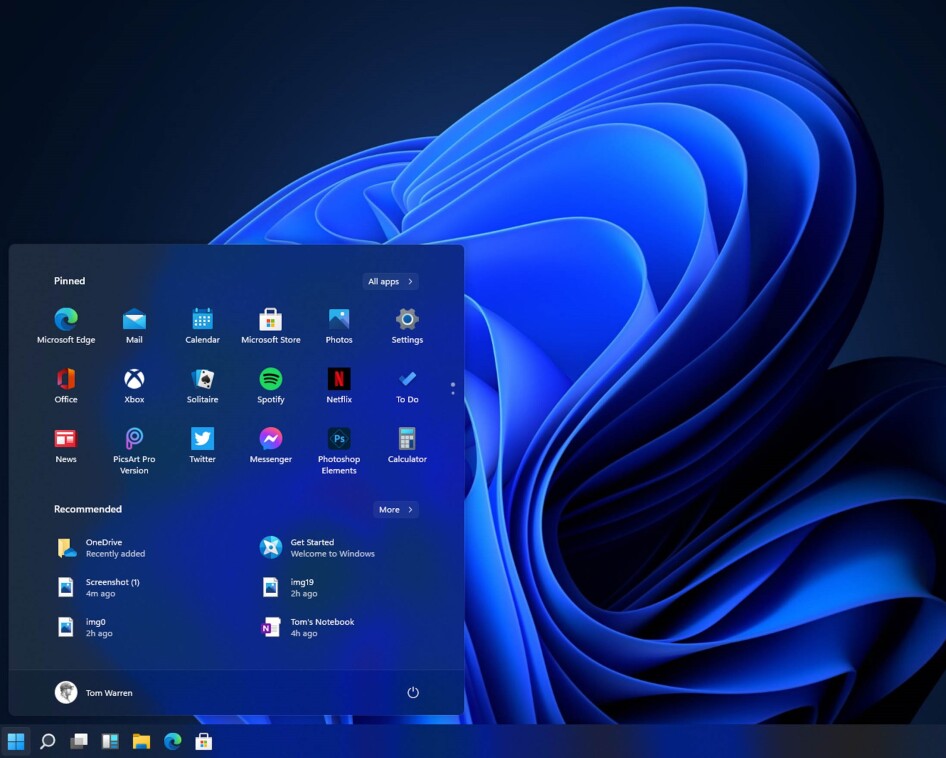
Task: Open the Twitter app
Action: tap(202, 445)
